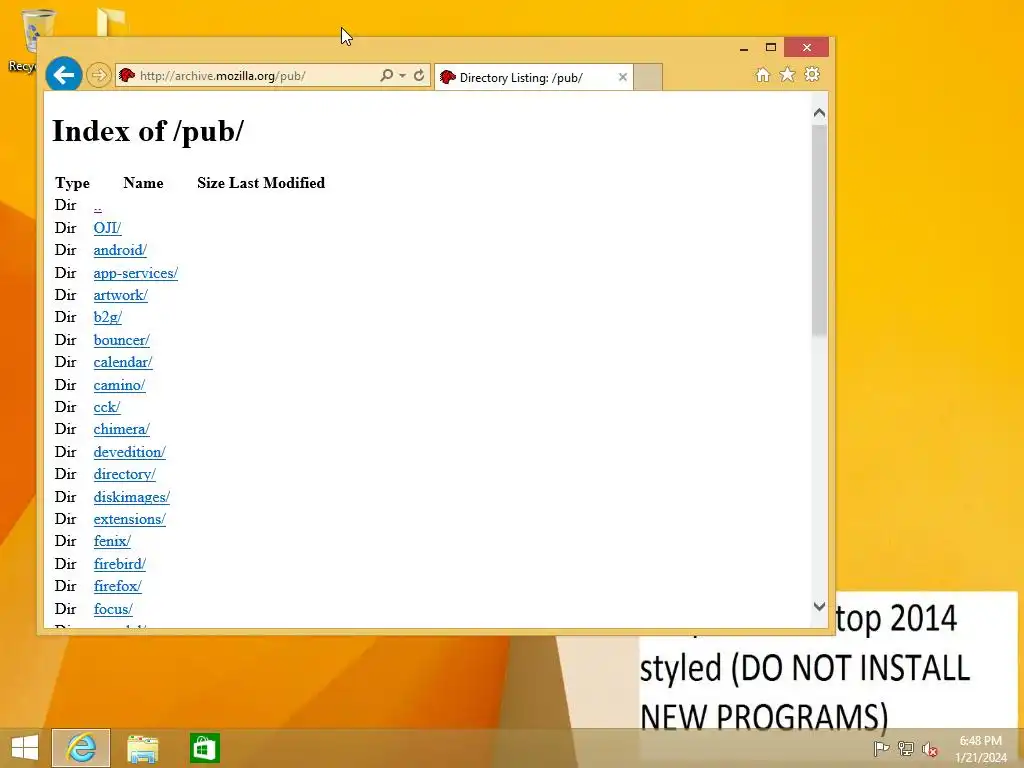The image size is (1024, 768).
Task: Select the desktop folder icon beside Recycle Bin
Action: tap(112, 22)
